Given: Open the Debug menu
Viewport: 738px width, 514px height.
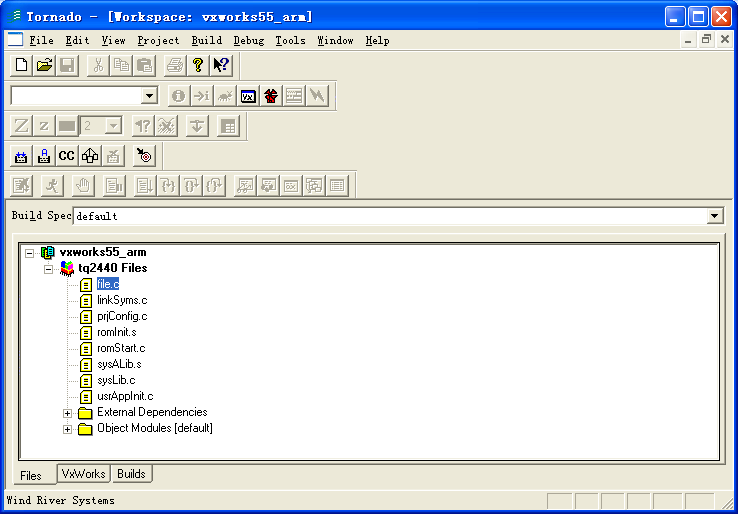Looking at the screenshot, I should click(249, 41).
